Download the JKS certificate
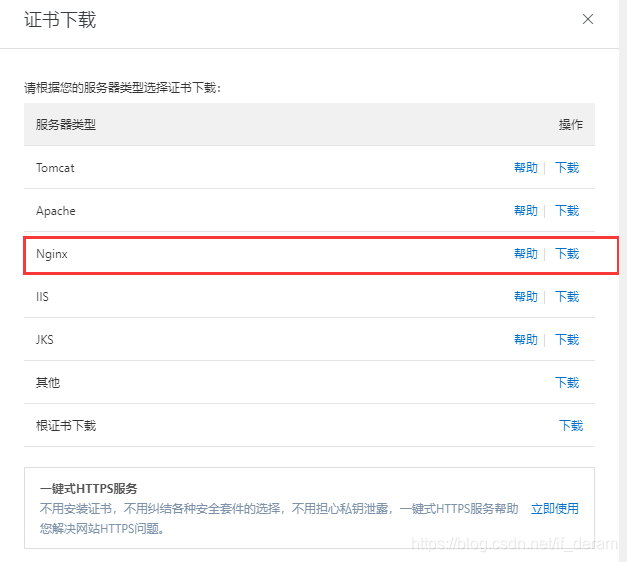This screenshot has height=562, width=627. coord(567,340)
